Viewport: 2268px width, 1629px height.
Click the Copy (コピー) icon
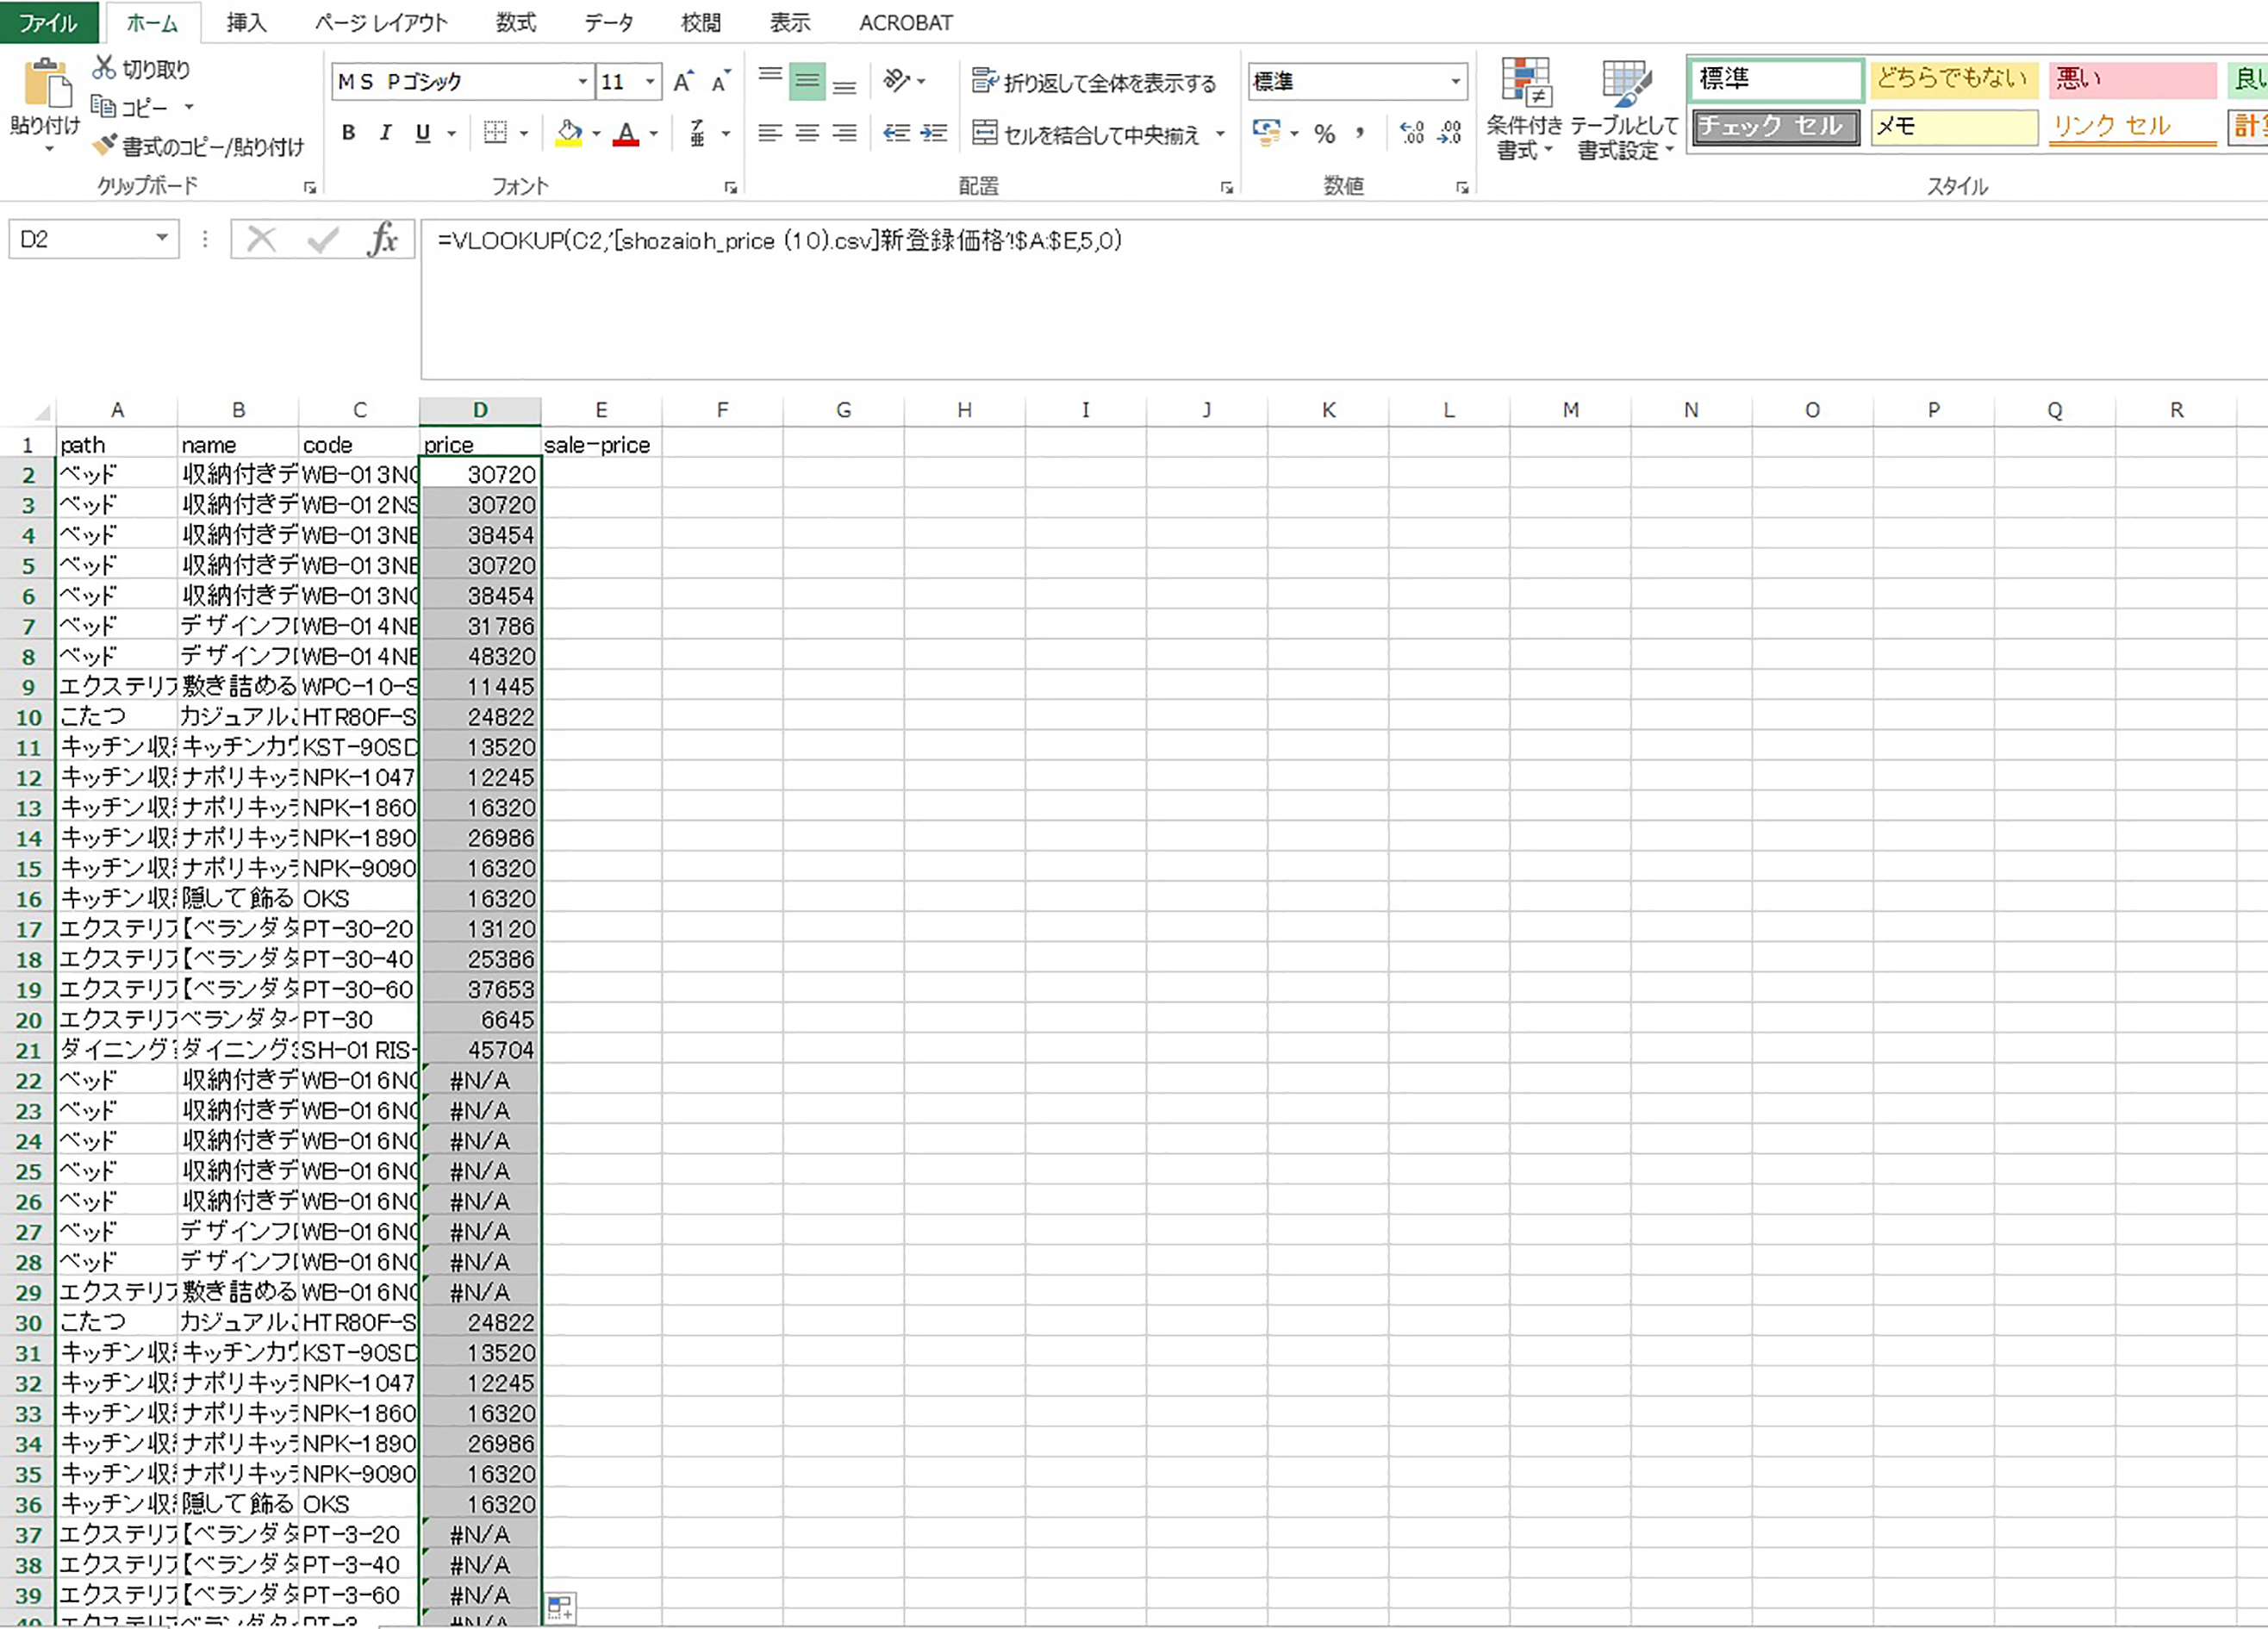[x=103, y=106]
